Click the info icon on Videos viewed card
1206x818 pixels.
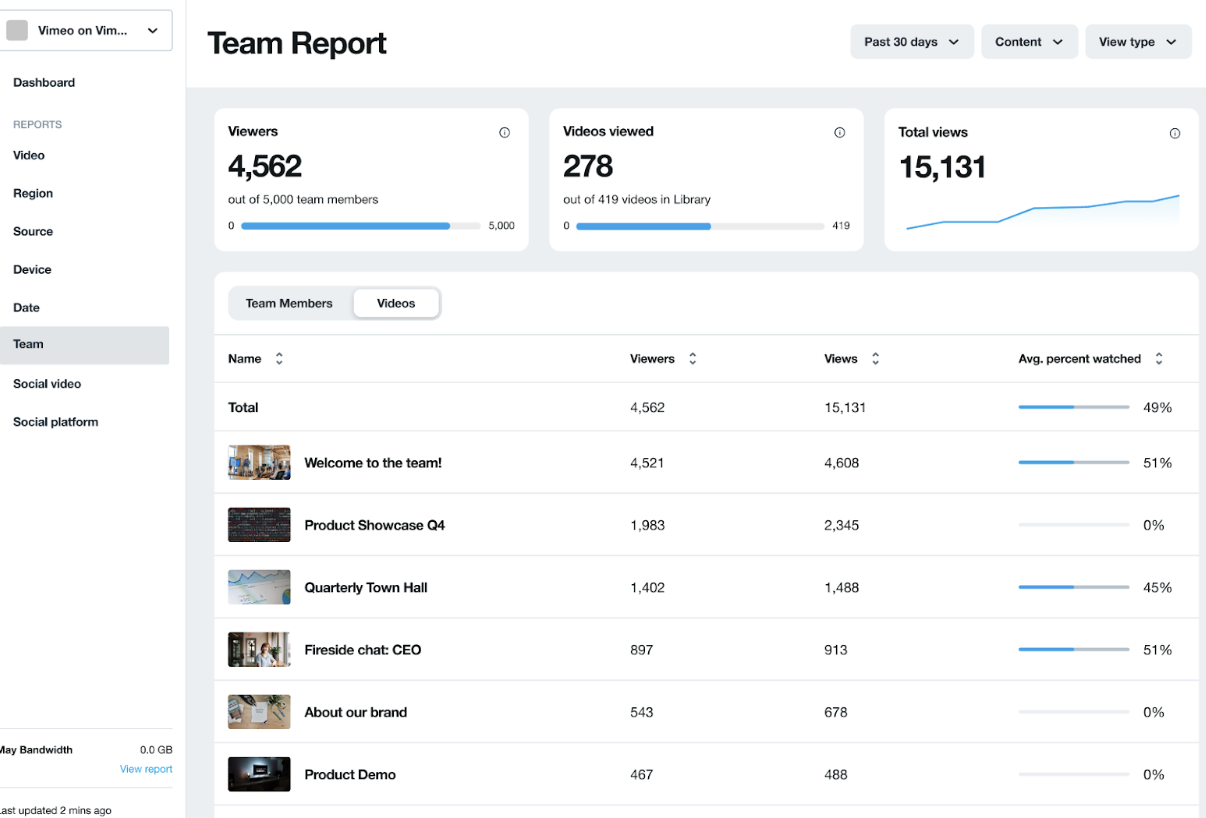coord(839,133)
